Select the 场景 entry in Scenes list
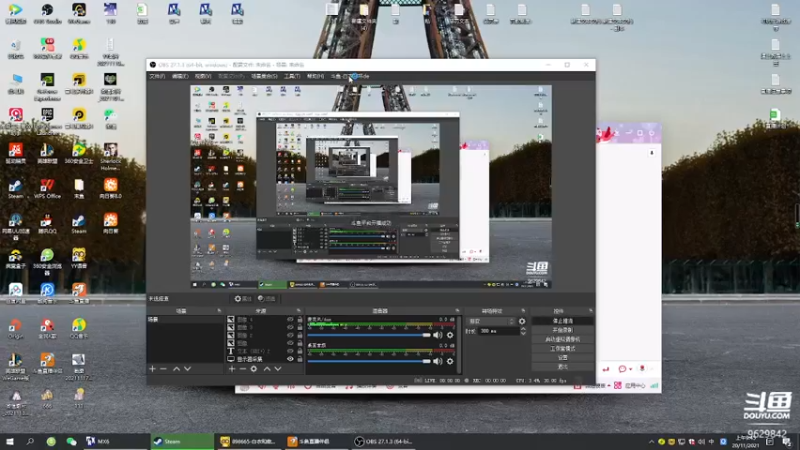 (185, 319)
